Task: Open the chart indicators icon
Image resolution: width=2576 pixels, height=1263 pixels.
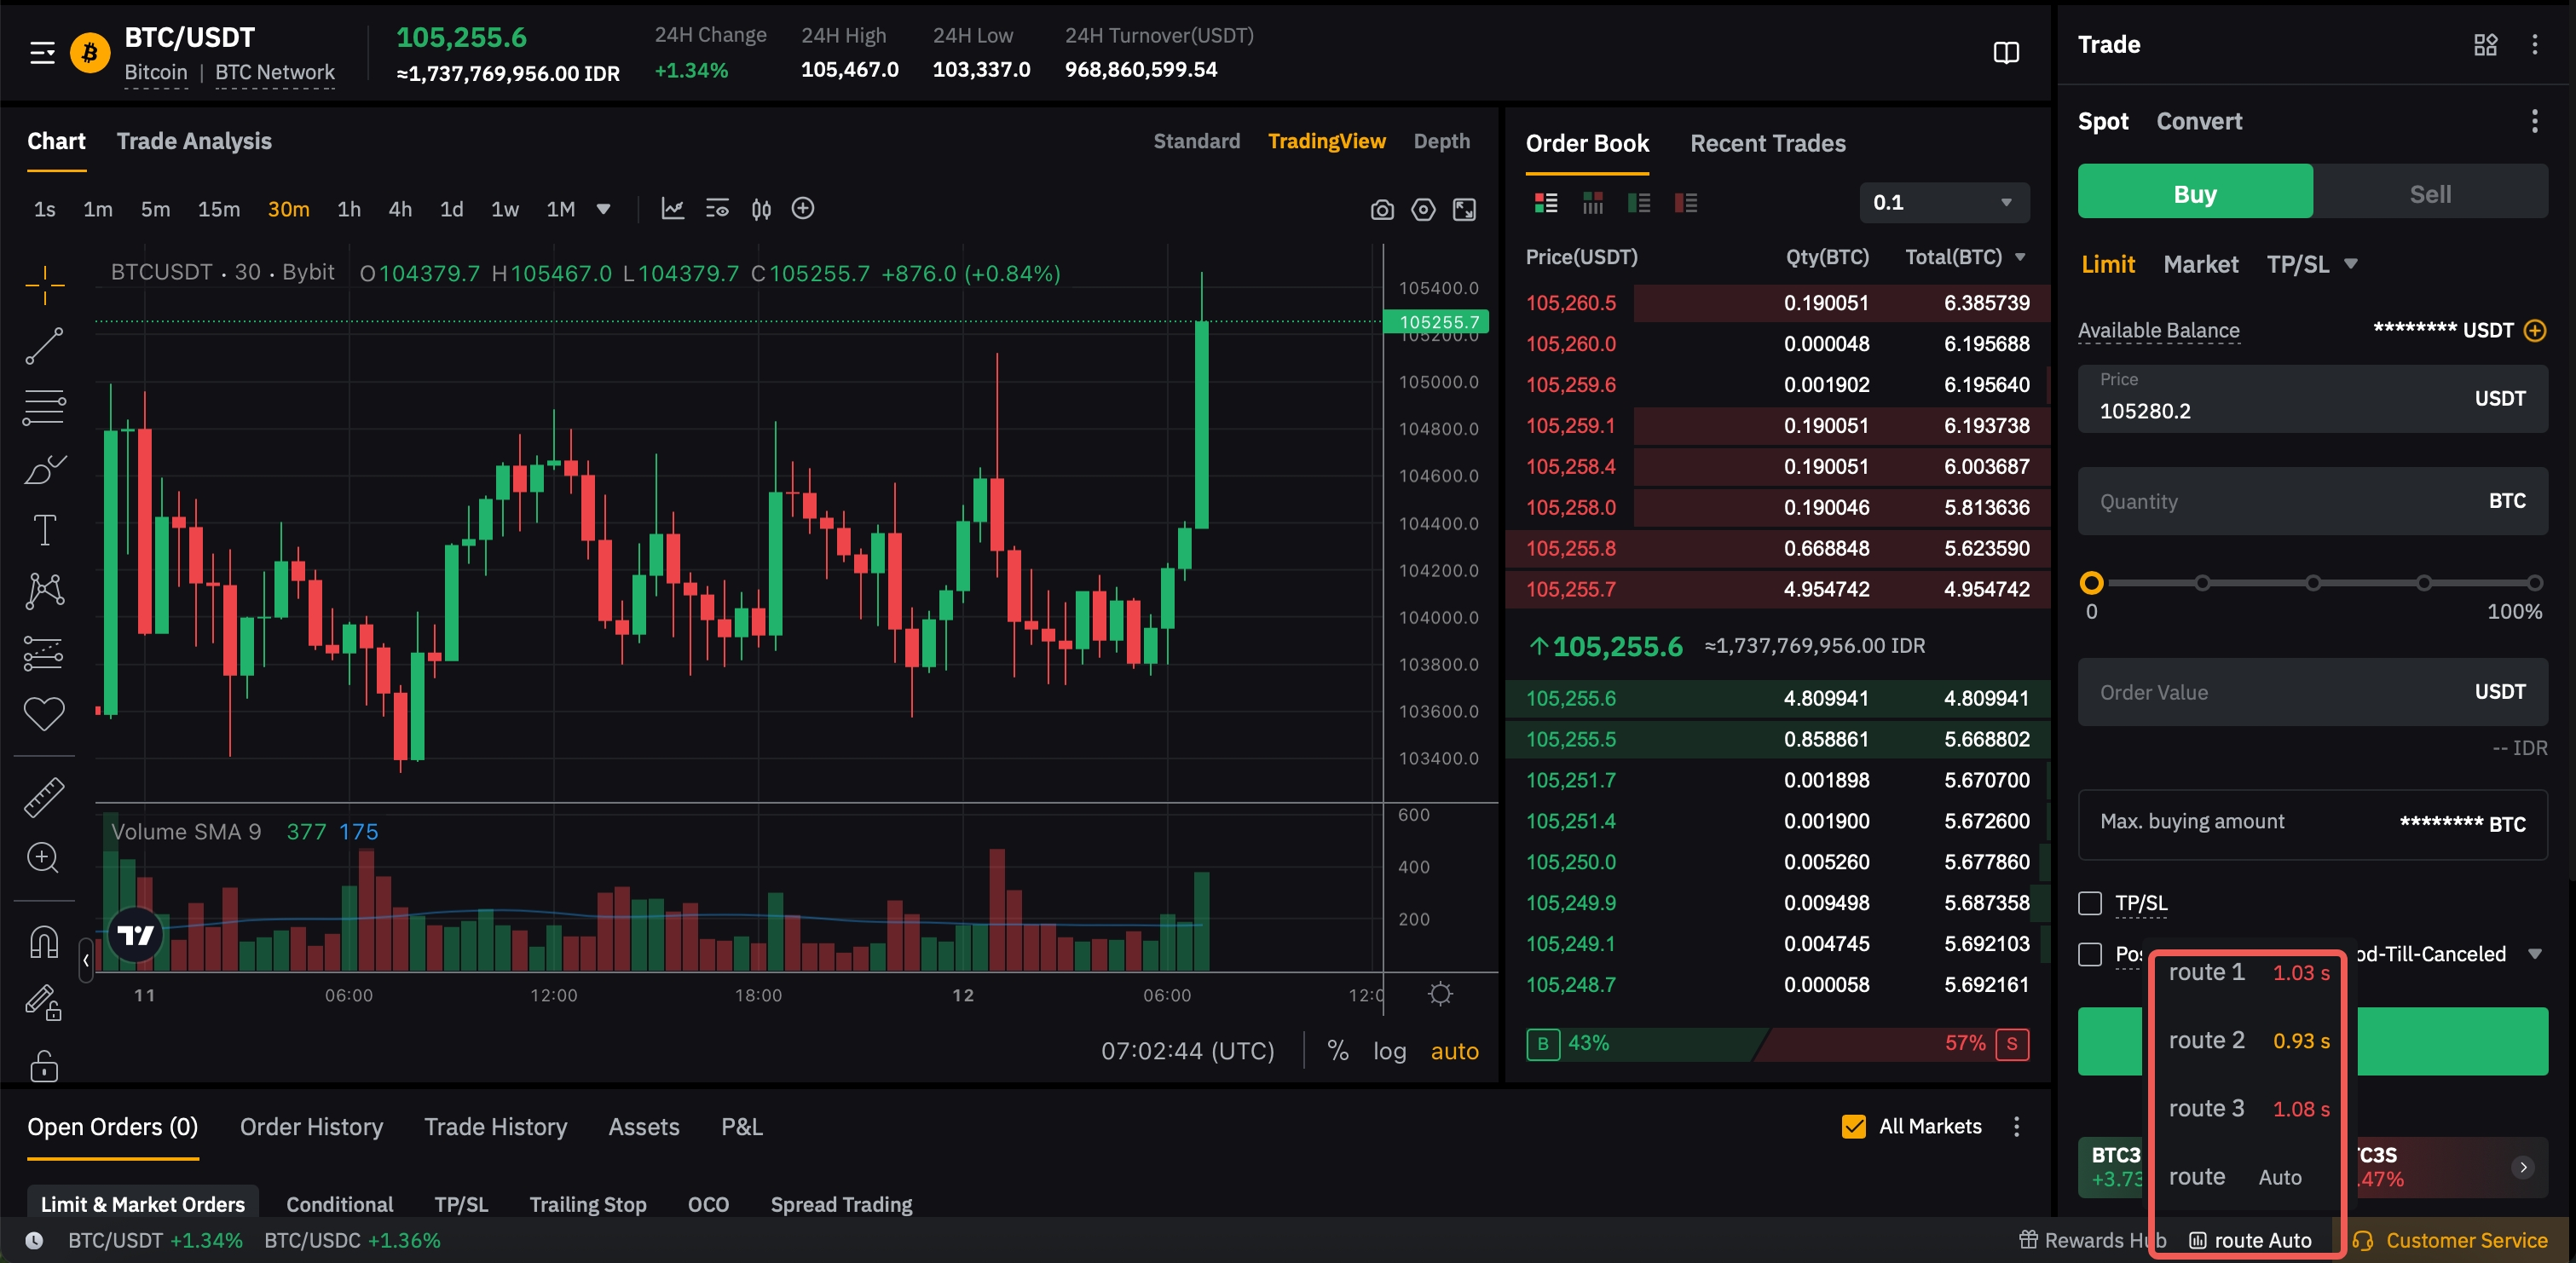Action: (672, 209)
